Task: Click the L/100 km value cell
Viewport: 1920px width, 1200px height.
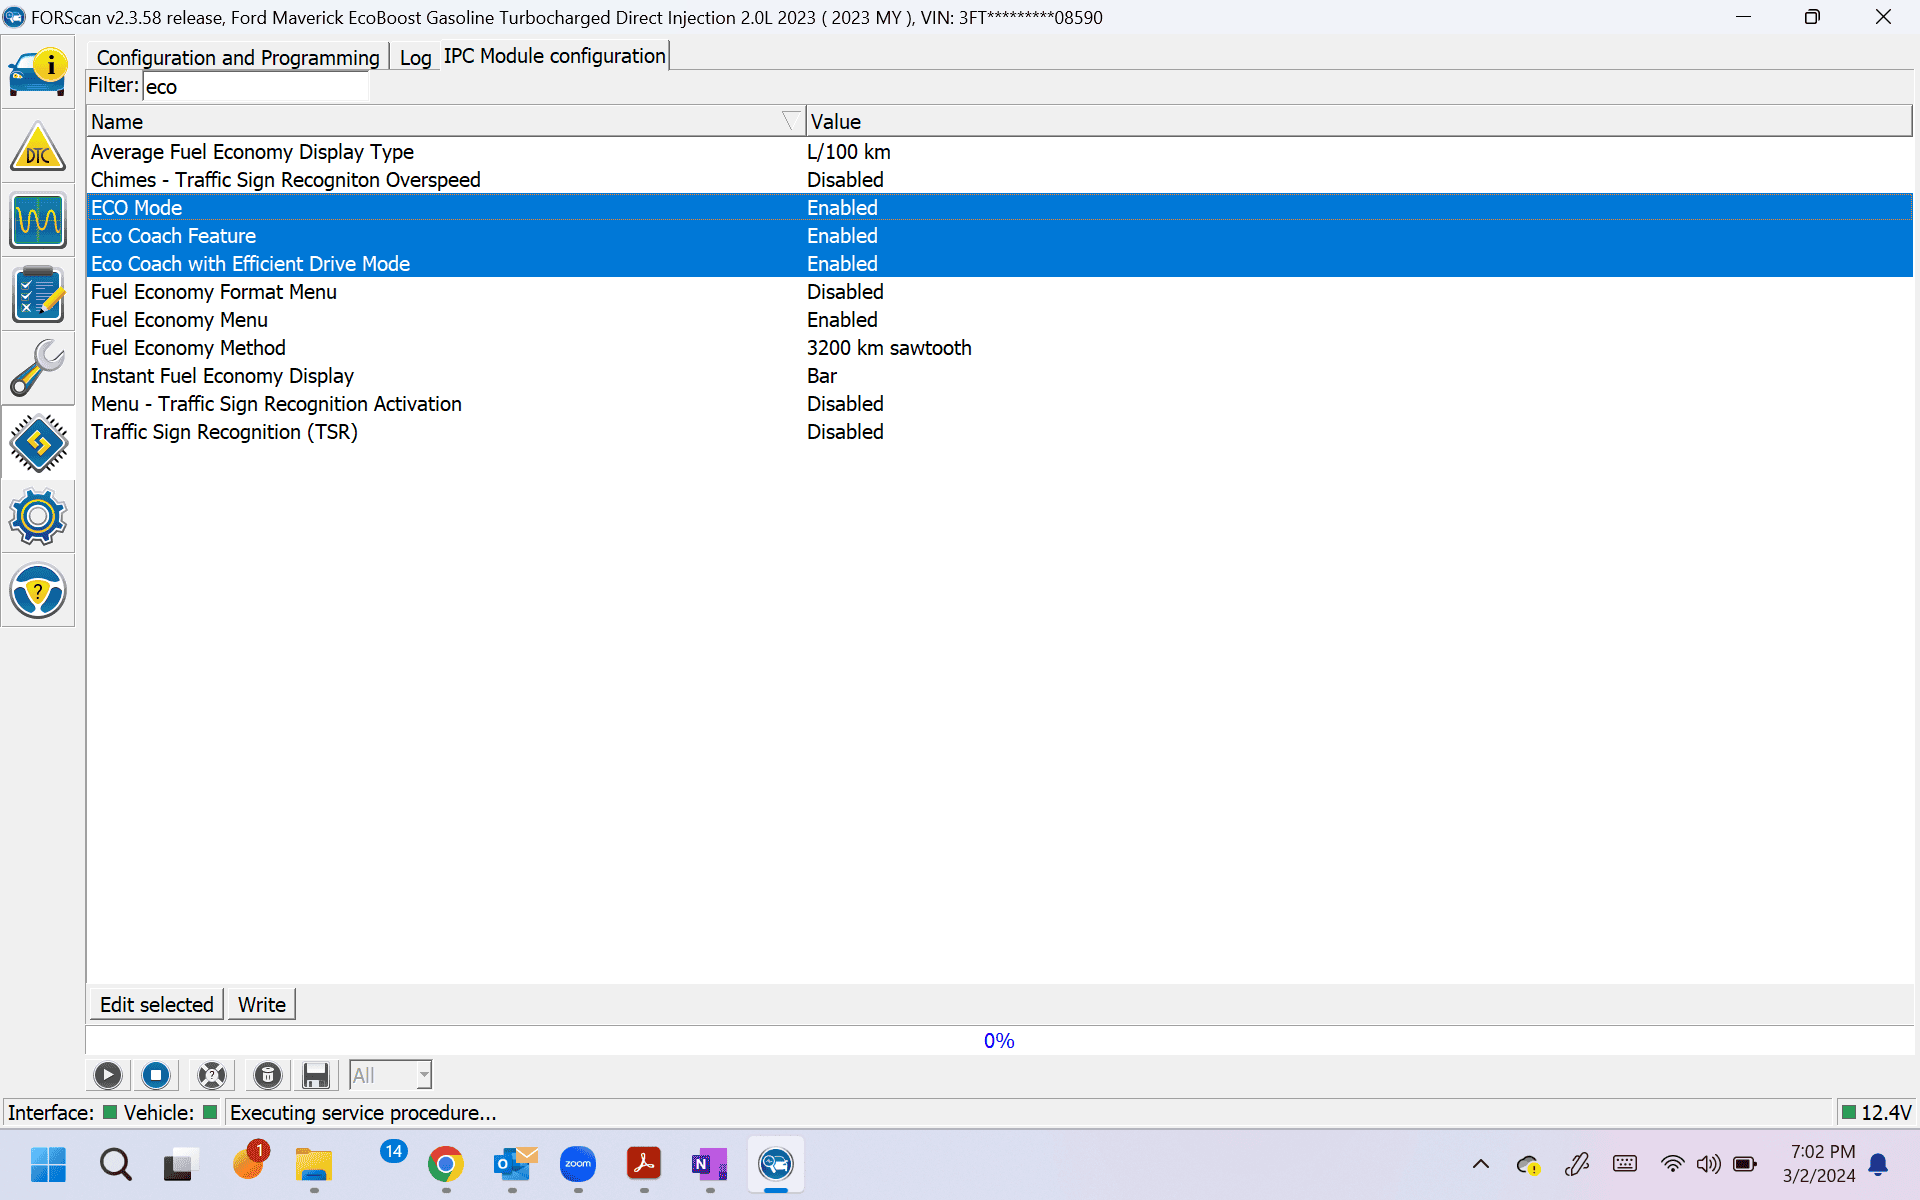Action: point(849,152)
